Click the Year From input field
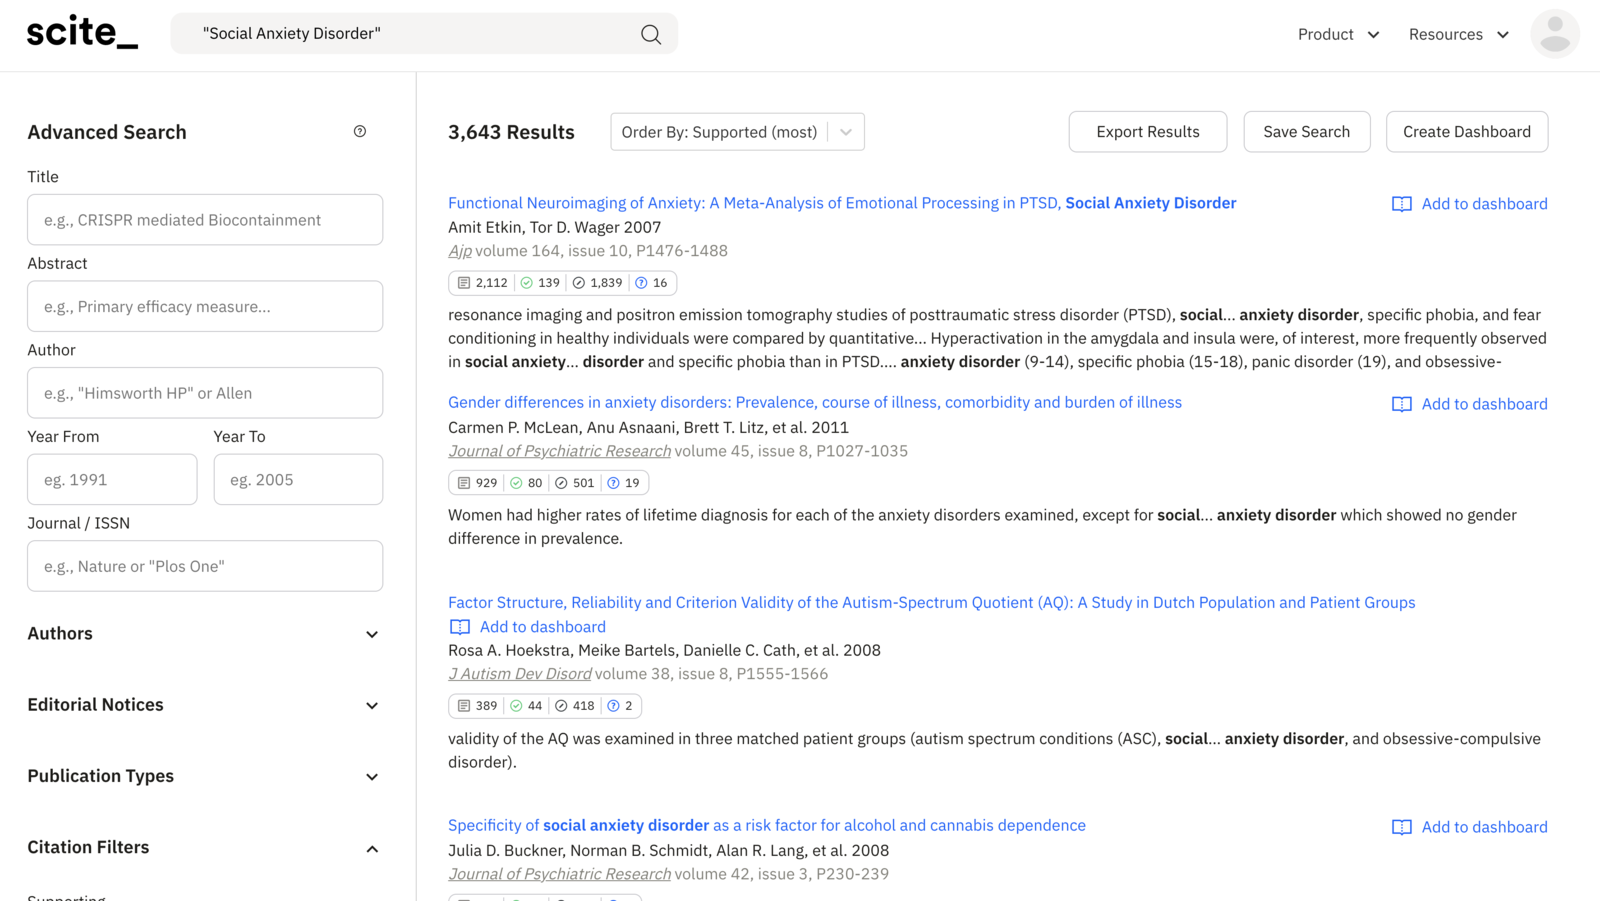 click(x=111, y=479)
